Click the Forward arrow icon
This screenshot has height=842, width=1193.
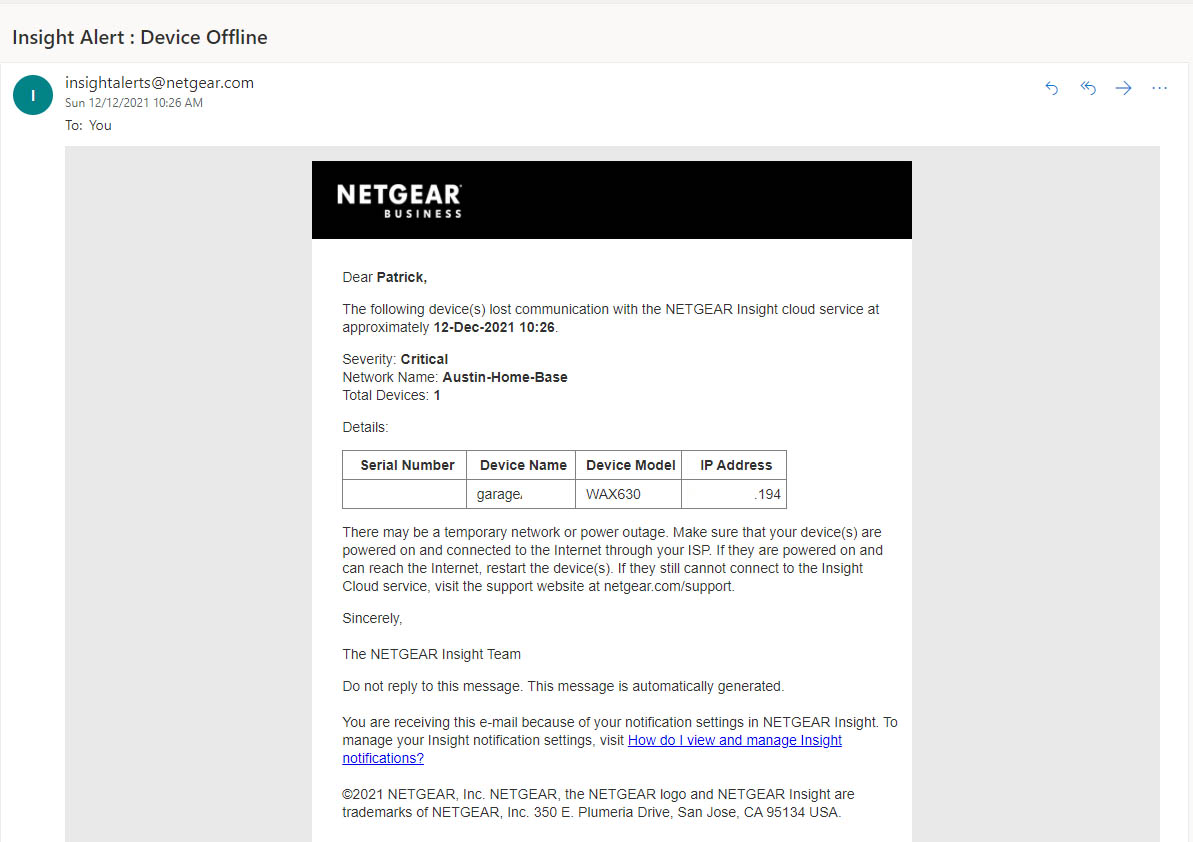(x=1123, y=88)
